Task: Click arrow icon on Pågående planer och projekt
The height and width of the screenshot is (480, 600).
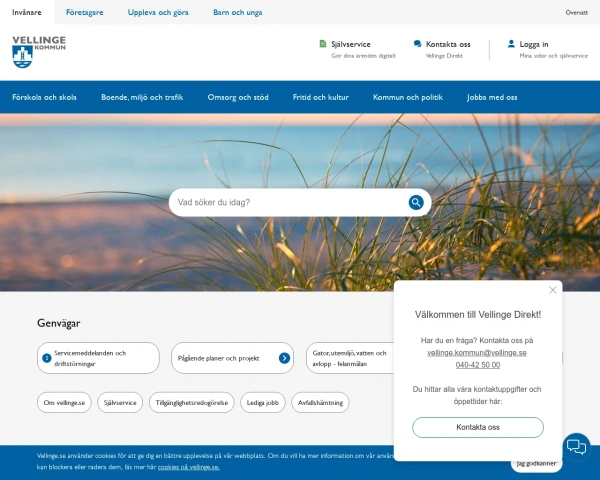Action: pyautogui.click(x=284, y=358)
